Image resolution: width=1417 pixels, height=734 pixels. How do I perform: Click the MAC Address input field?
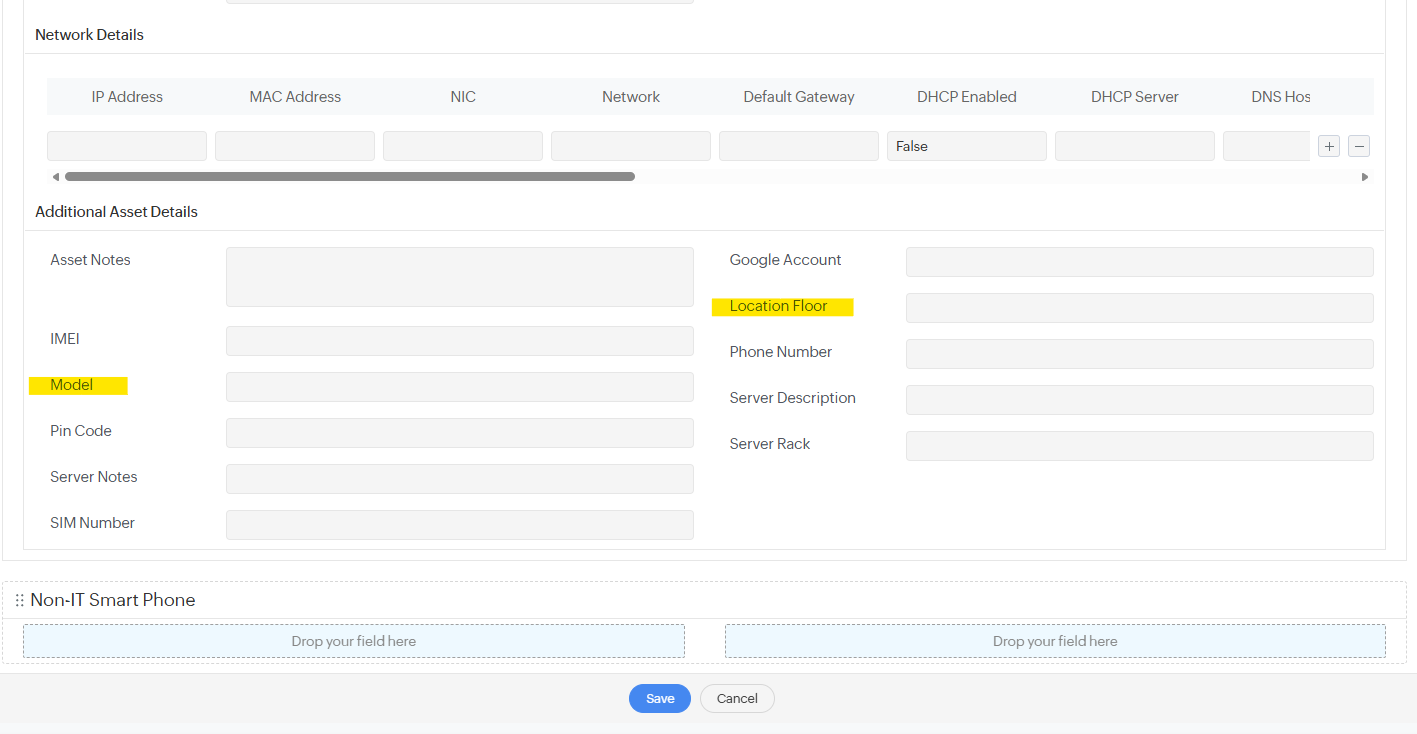click(295, 146)
